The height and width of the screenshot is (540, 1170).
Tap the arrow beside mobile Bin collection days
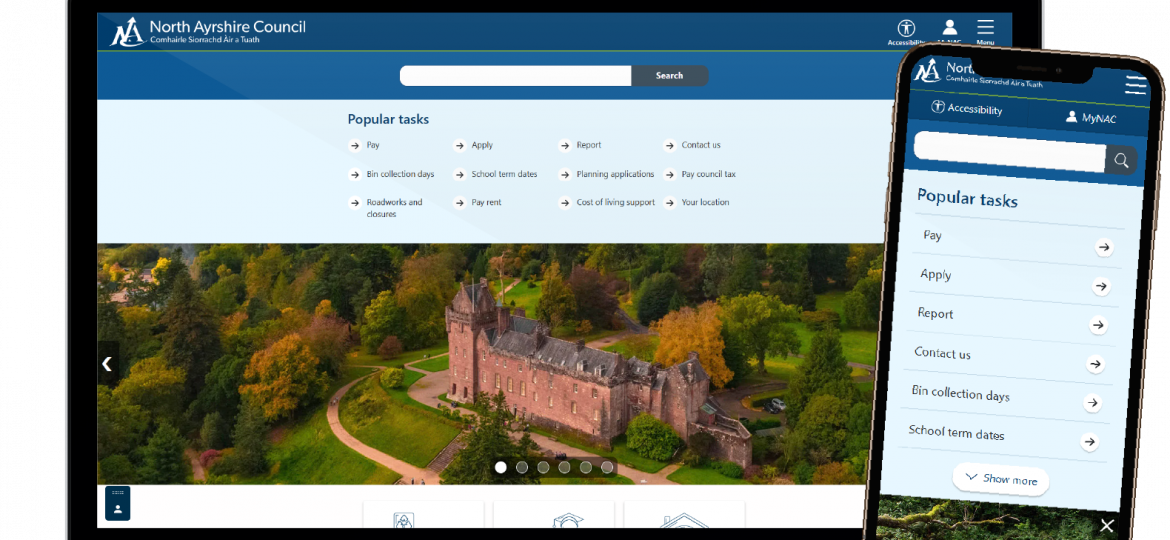1092,403
